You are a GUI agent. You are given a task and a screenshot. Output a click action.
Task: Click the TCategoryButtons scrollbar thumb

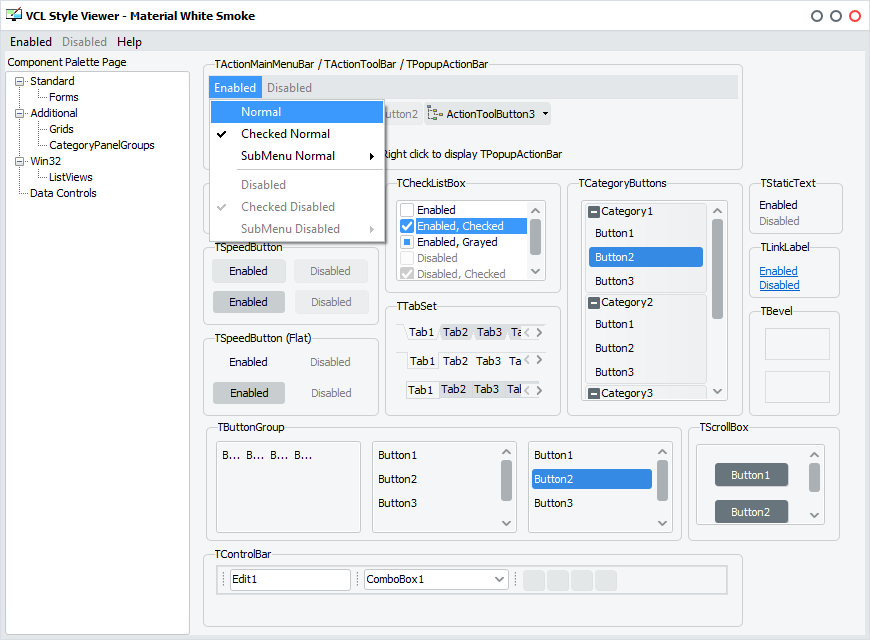[717, 269]
